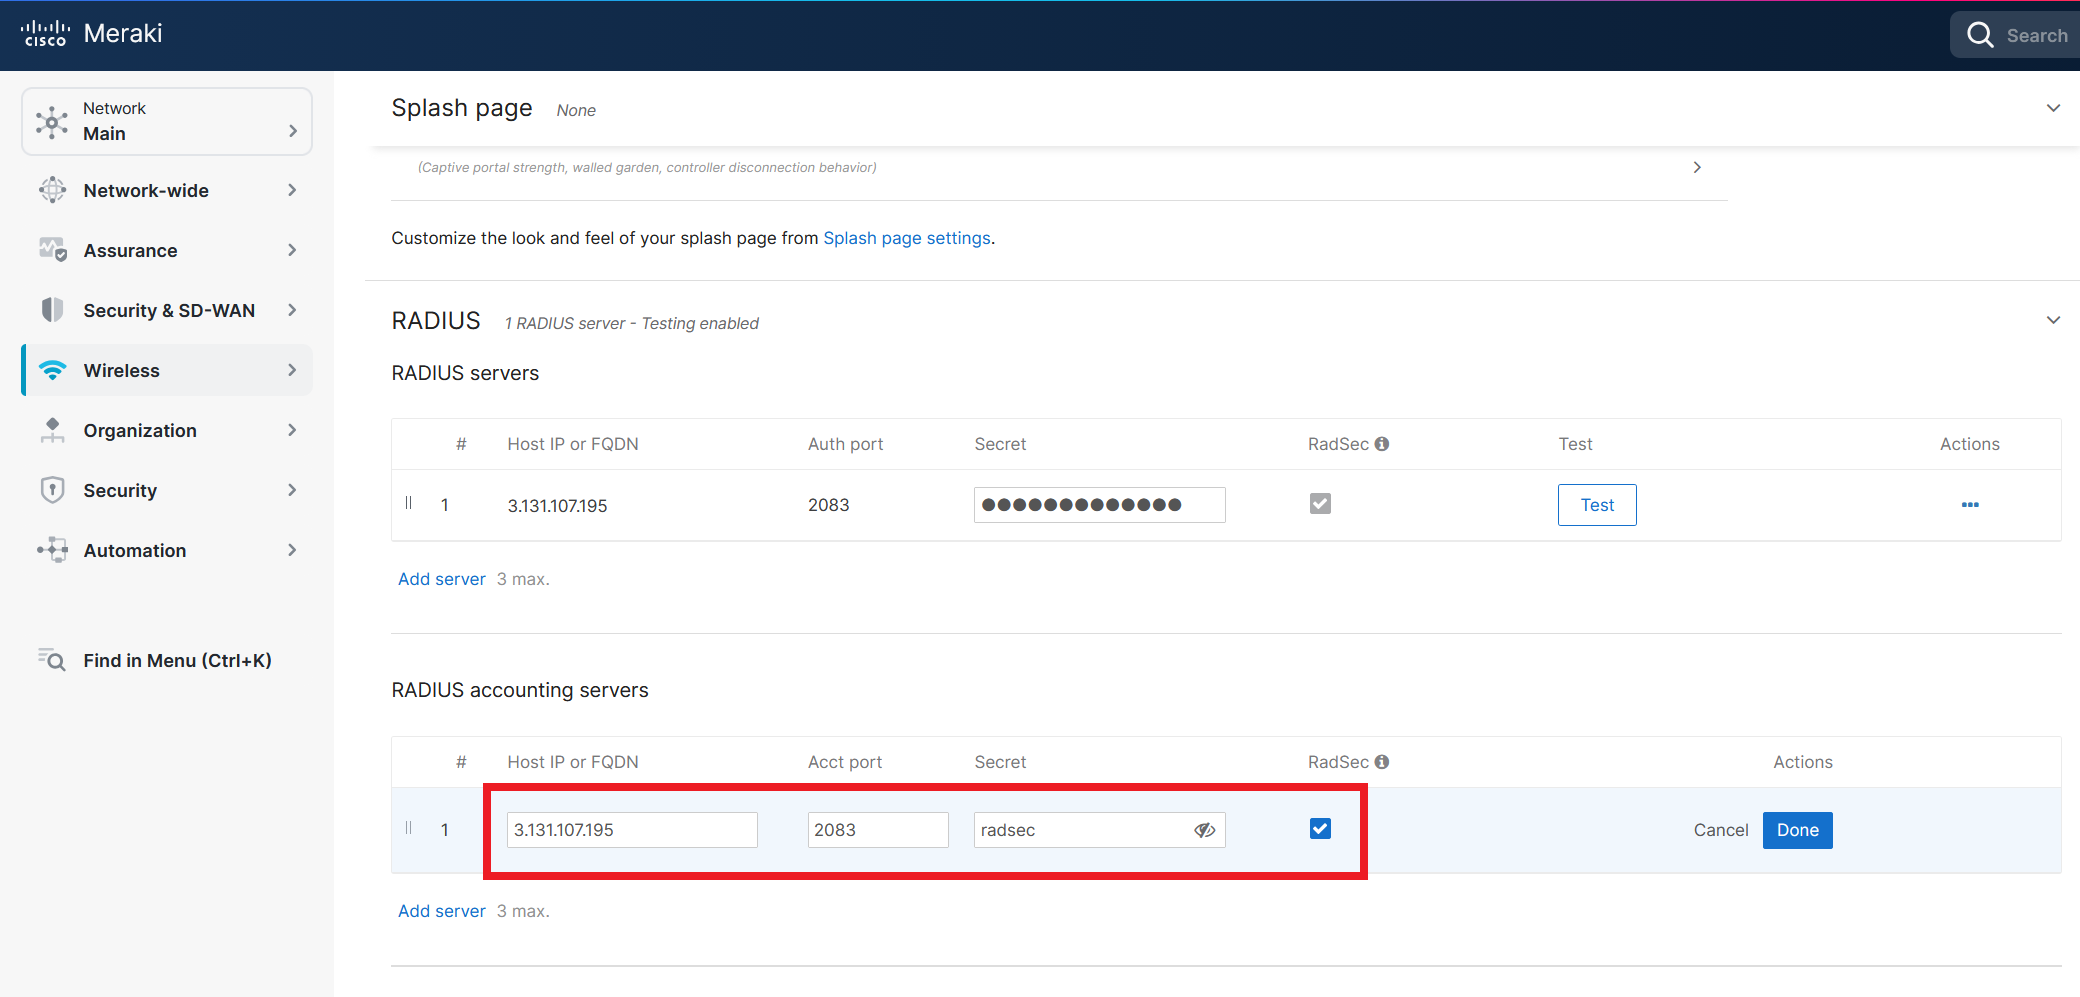Click the Automation workflow icon

click(x=52, y=550)
